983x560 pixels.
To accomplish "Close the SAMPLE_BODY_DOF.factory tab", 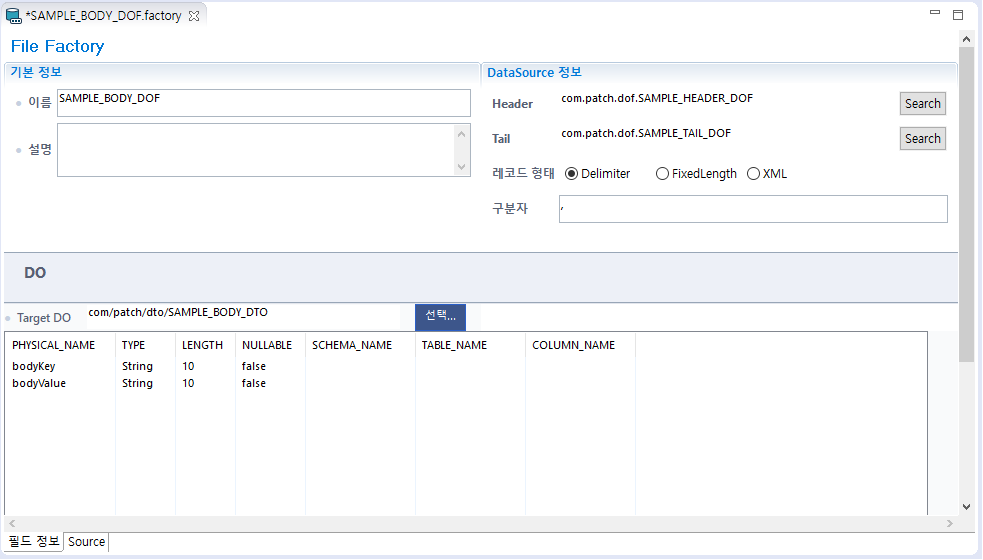I will tap(194, 16).
